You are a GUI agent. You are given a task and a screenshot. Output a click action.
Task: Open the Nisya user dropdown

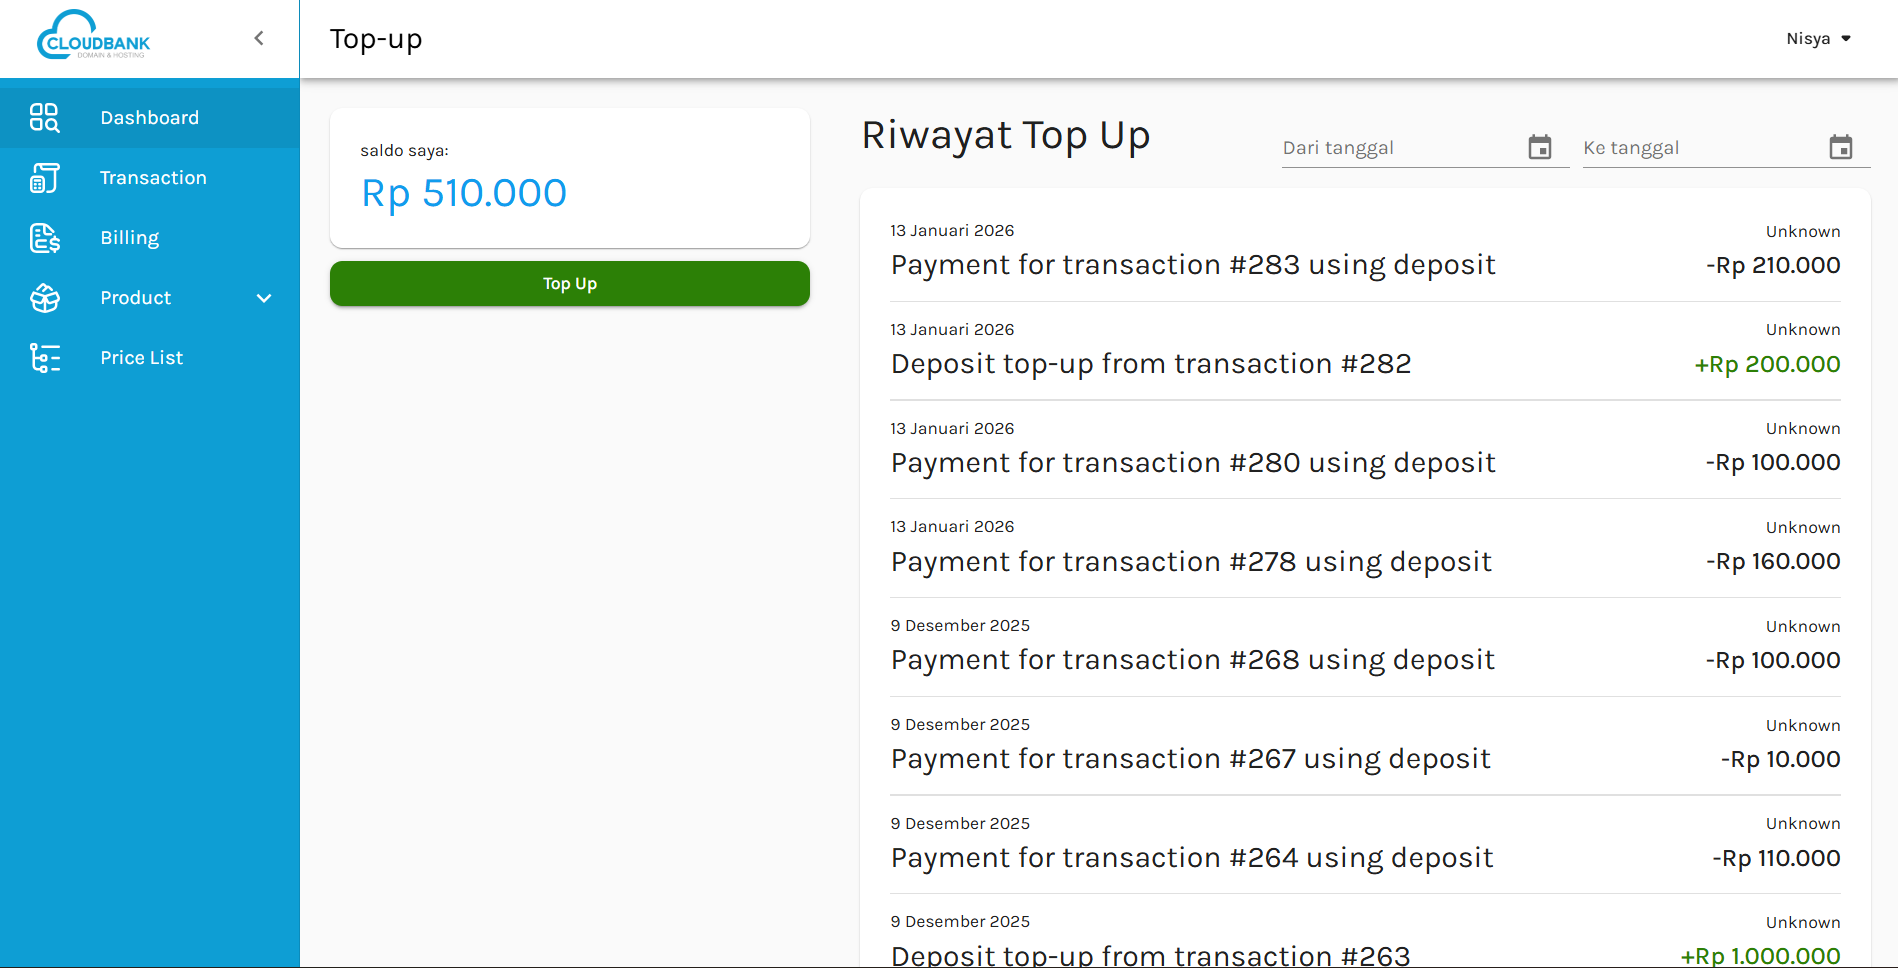[x=1818, y=39]
